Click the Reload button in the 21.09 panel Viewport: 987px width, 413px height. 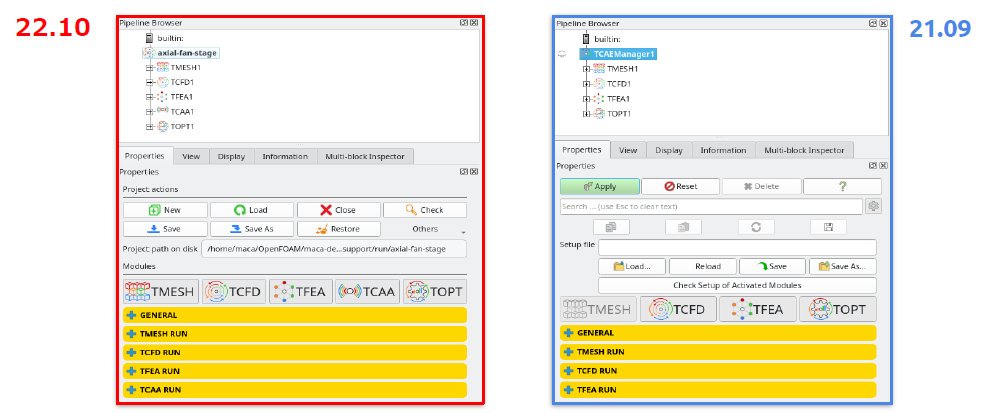tap(703, 266)
